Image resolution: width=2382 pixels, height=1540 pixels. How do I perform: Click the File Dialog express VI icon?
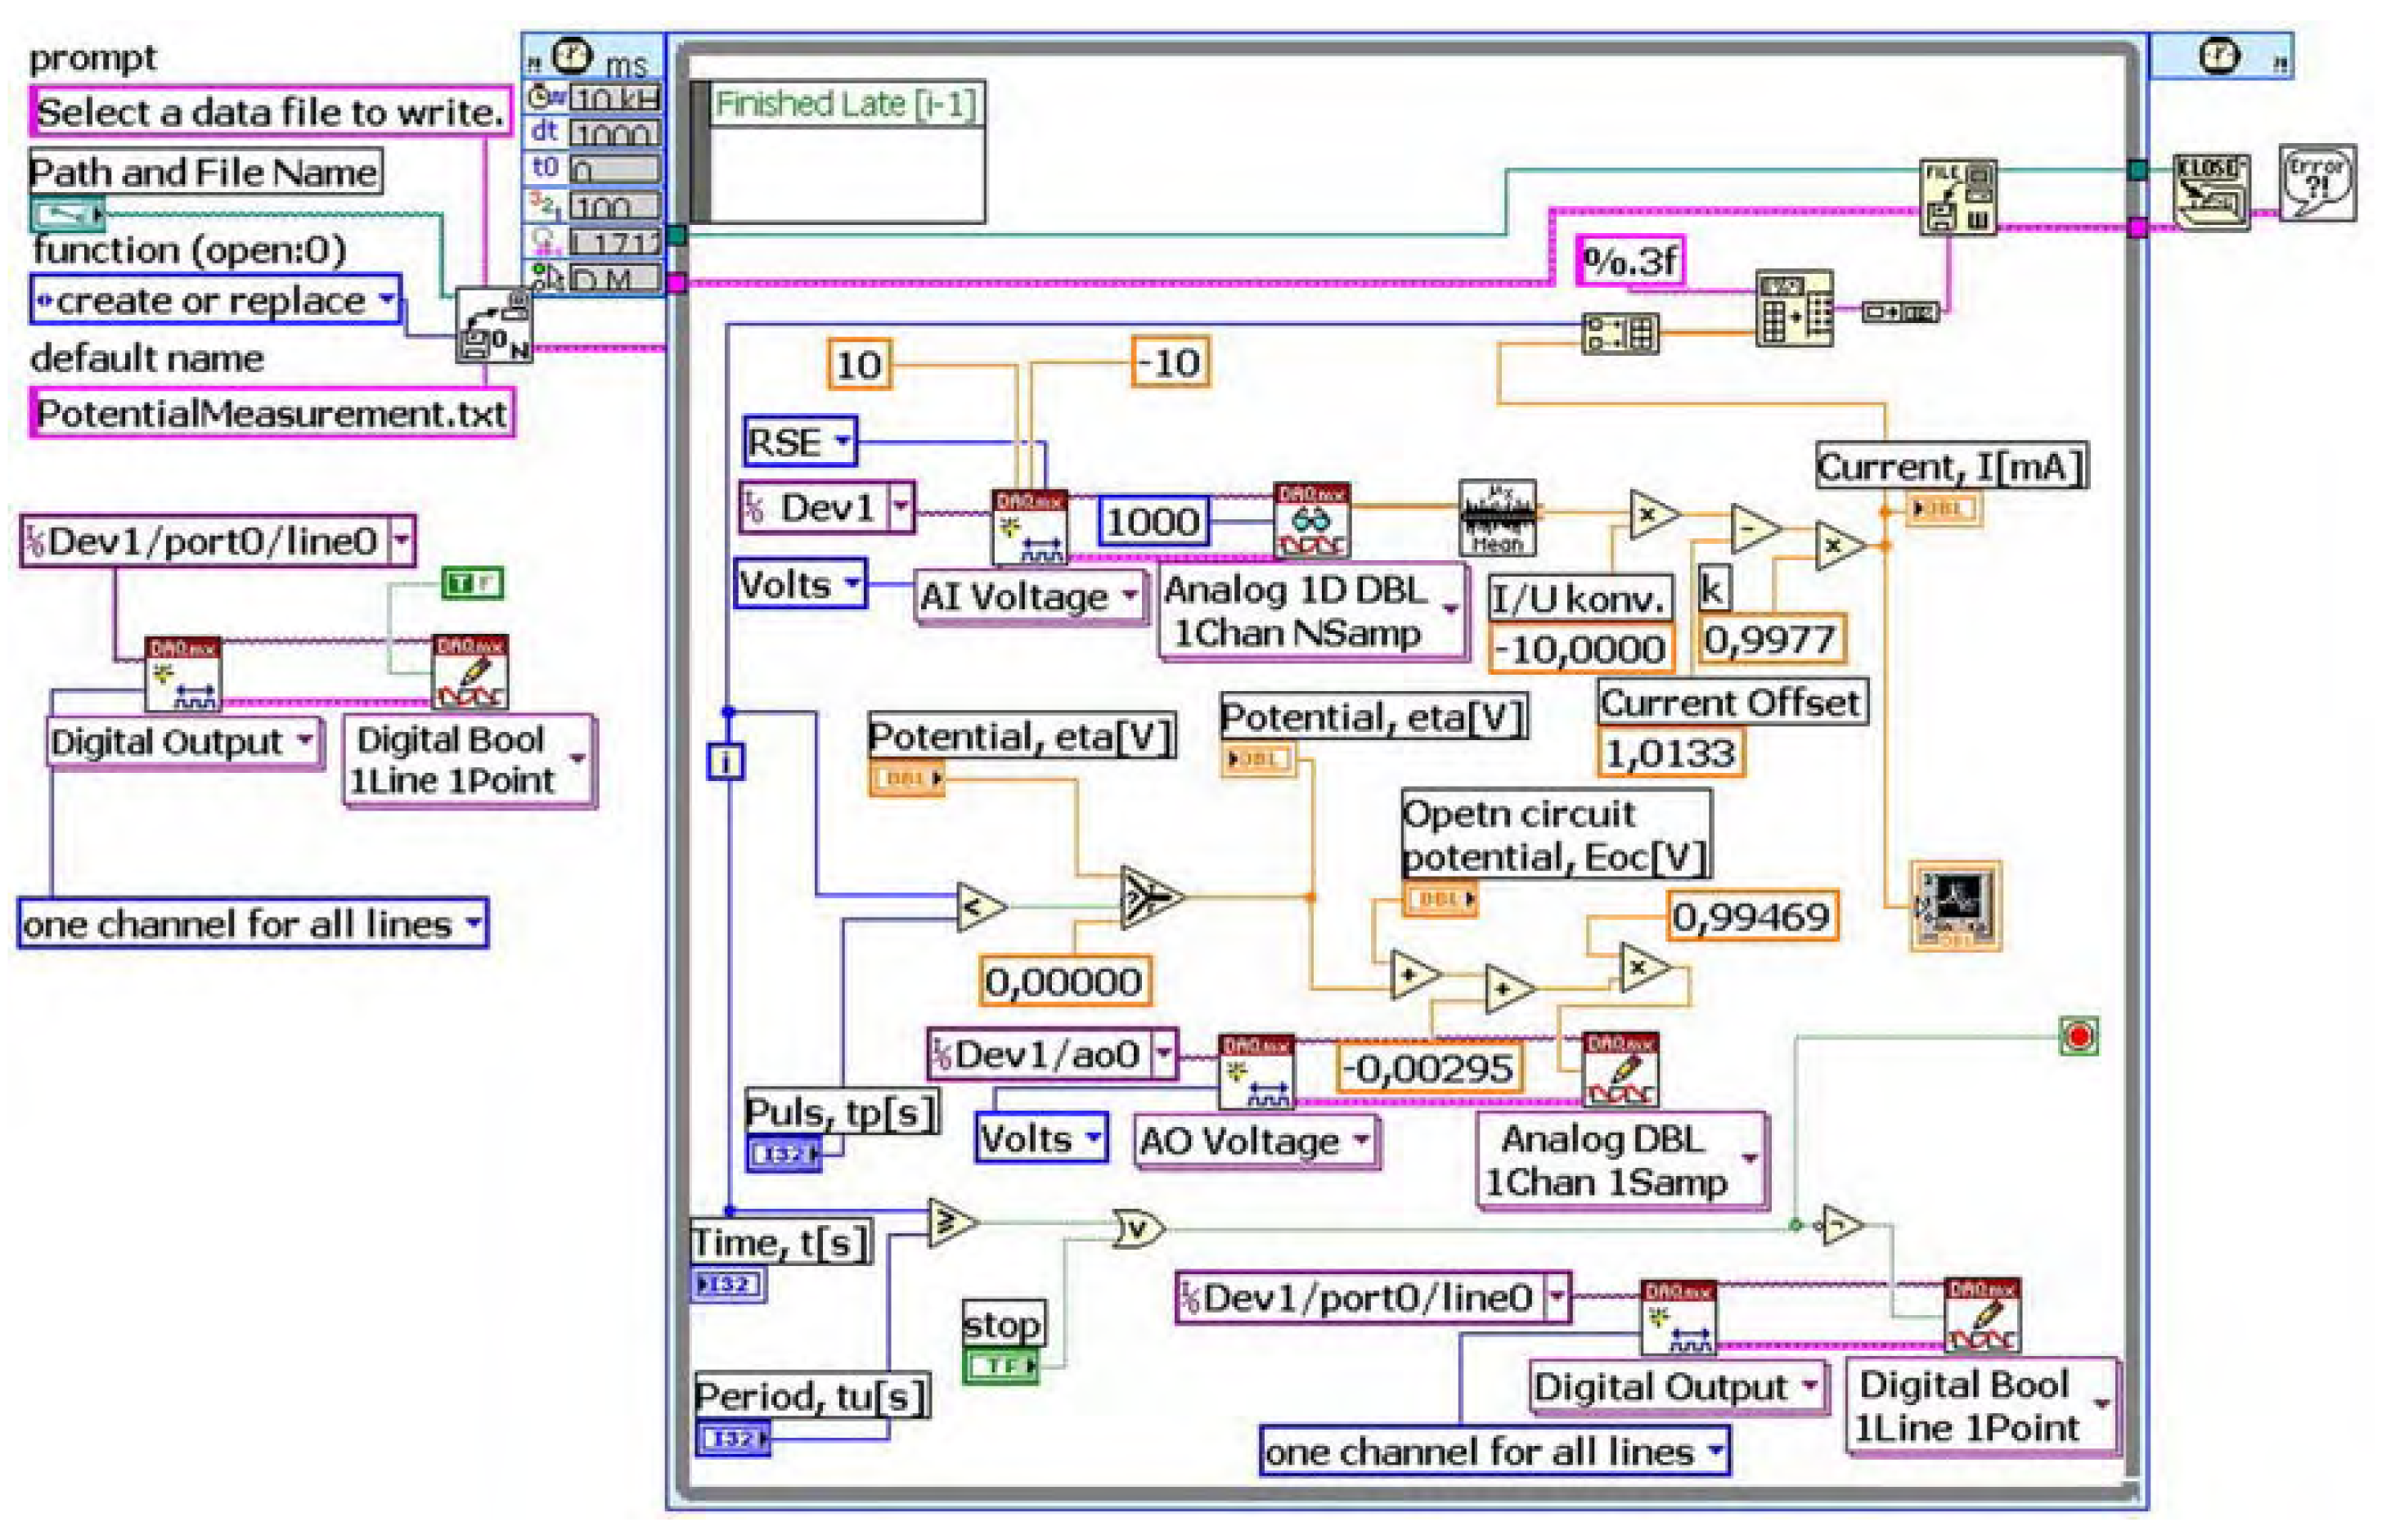(494, 316)
